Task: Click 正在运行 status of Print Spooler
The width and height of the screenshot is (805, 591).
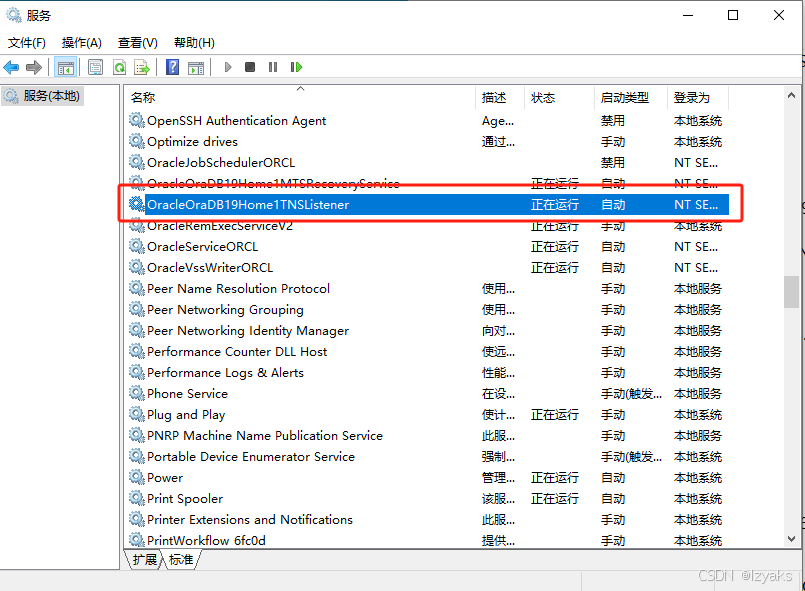Action: click(x=554, y=499)
